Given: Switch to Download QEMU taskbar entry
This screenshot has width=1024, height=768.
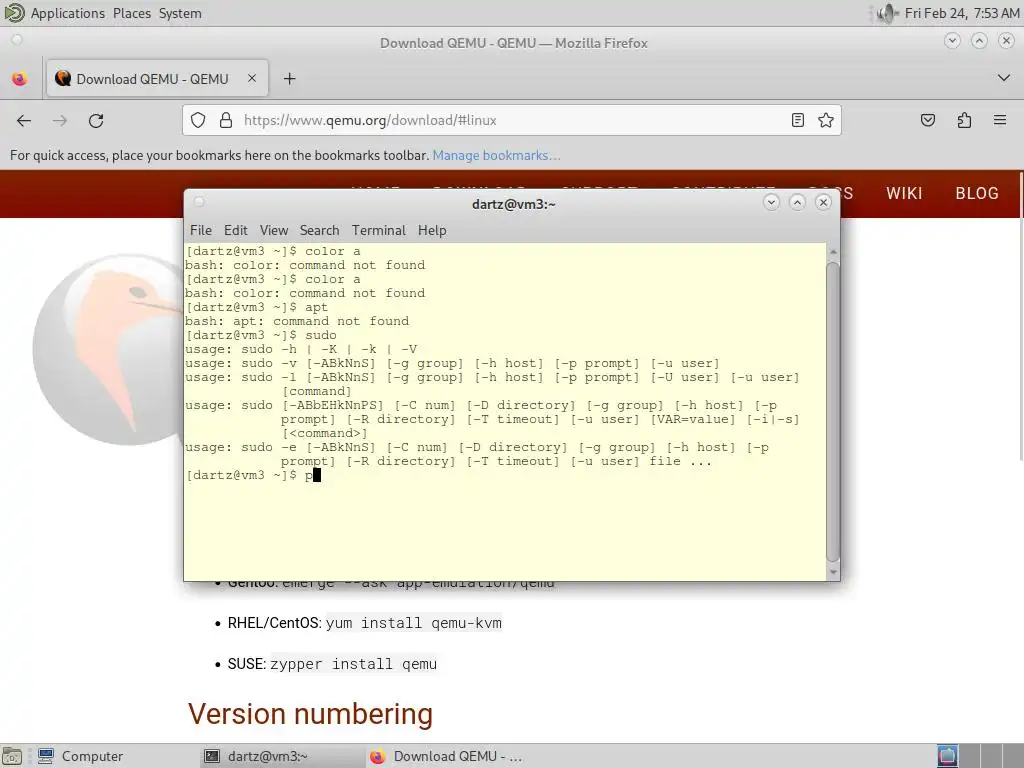Looking at the screenshot, I should 446,756.
